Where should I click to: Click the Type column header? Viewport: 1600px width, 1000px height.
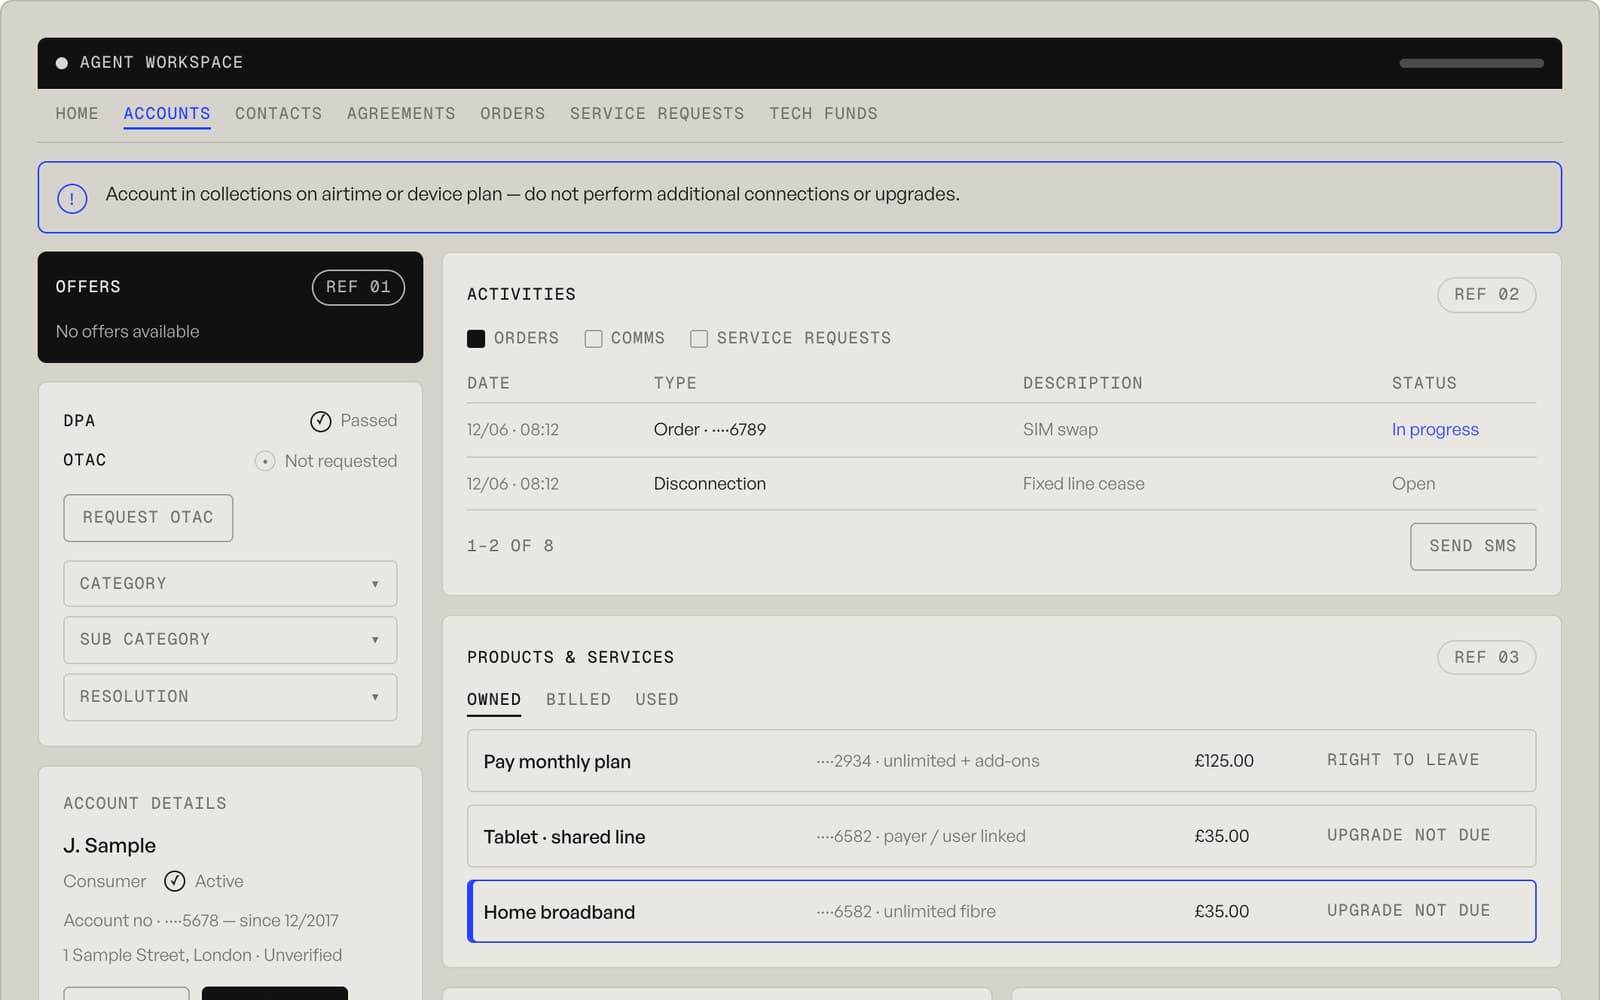pos(675,383)
